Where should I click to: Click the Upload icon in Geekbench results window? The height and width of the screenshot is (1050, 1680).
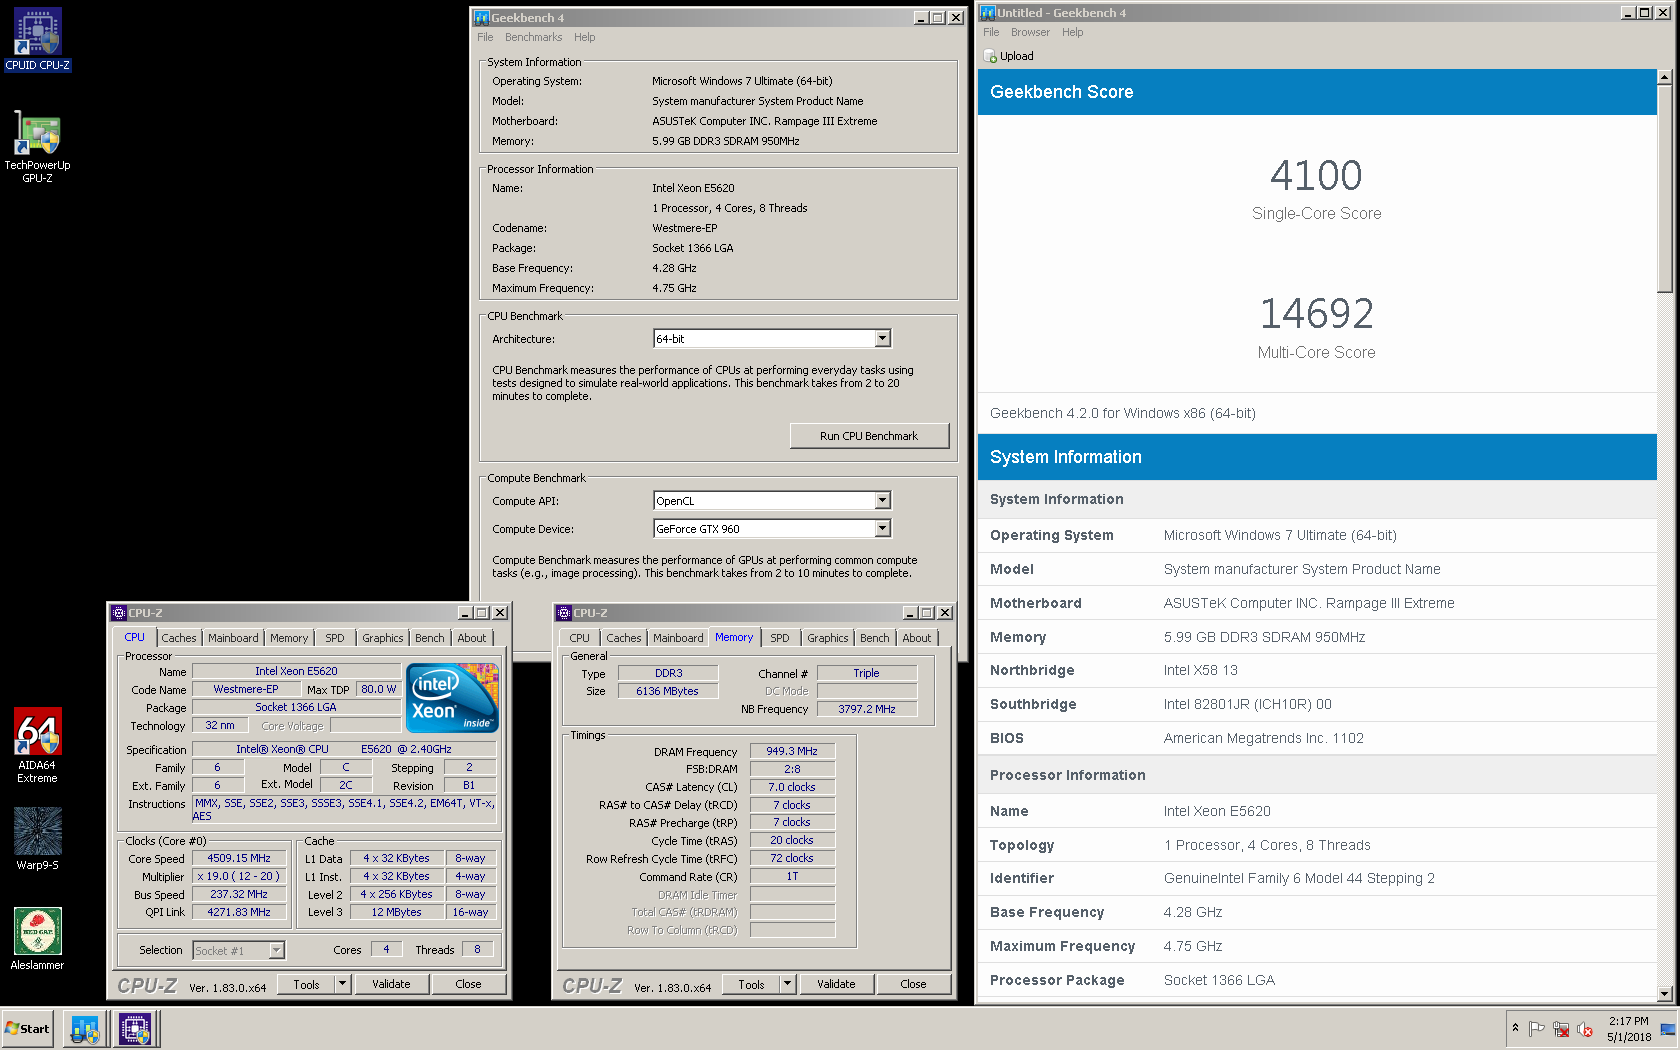point(990,56)
